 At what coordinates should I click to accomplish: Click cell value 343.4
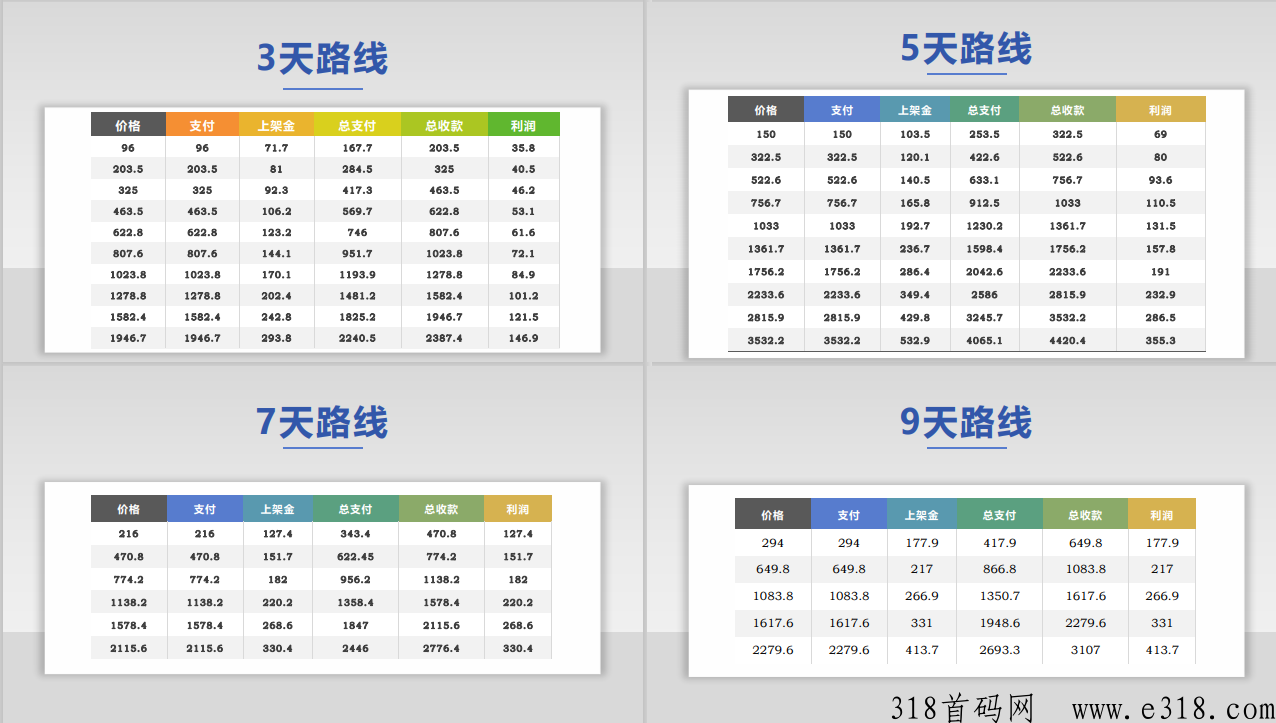coord(355,534)
